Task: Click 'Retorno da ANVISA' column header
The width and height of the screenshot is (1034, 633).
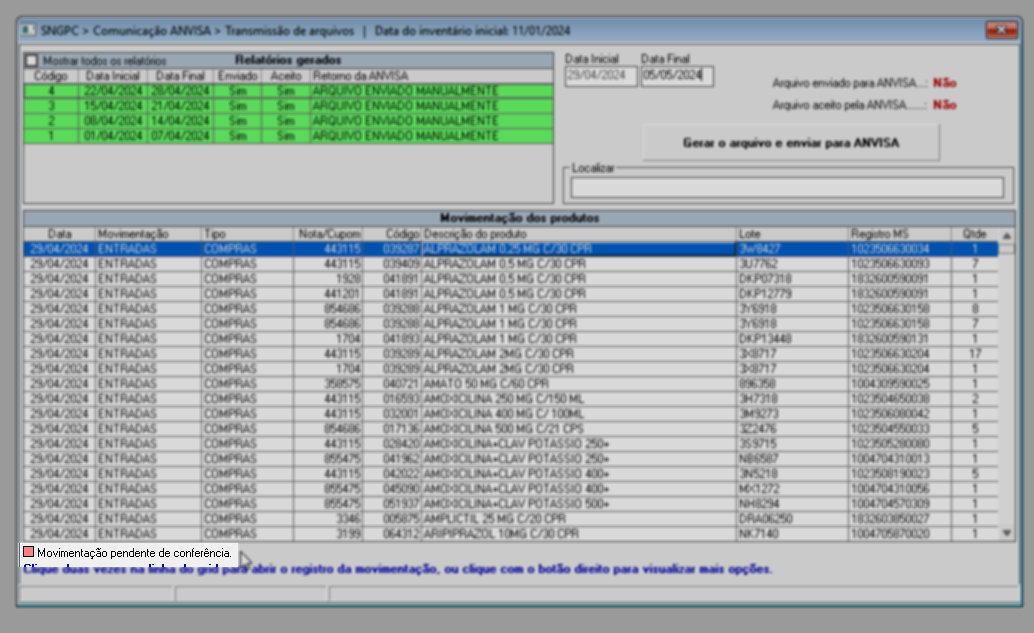Action: point(431,76)
